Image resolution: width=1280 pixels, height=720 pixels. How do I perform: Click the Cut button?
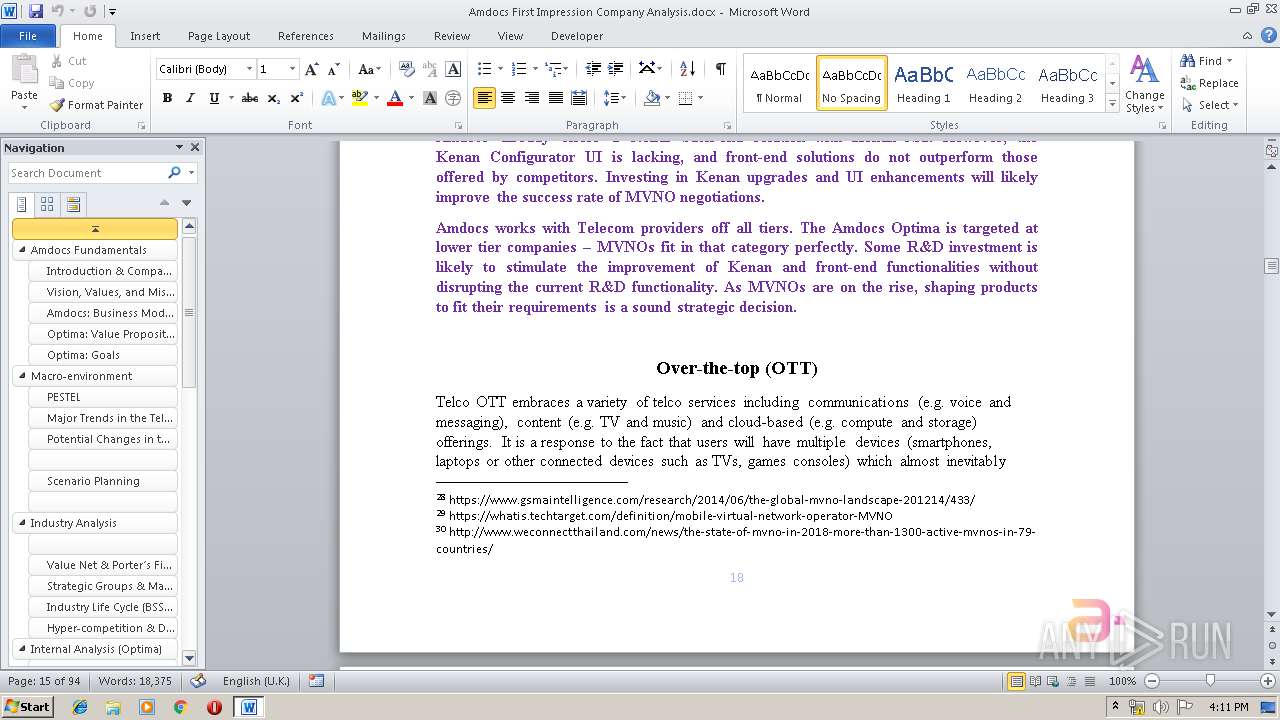pos(69,61)
